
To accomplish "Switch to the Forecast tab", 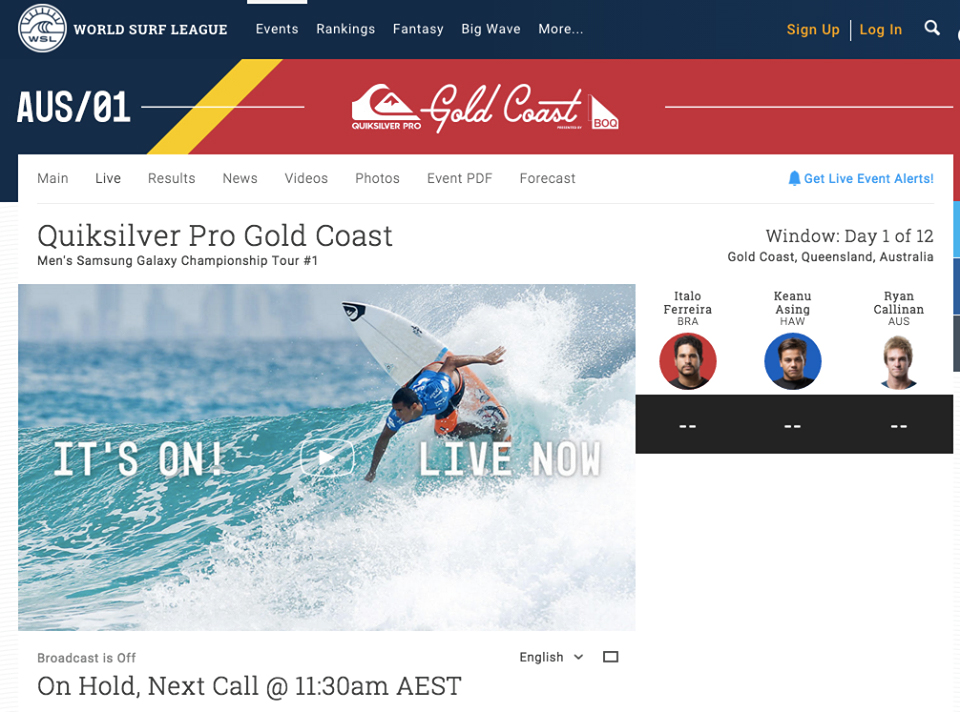I will click(x=547, y=178).
